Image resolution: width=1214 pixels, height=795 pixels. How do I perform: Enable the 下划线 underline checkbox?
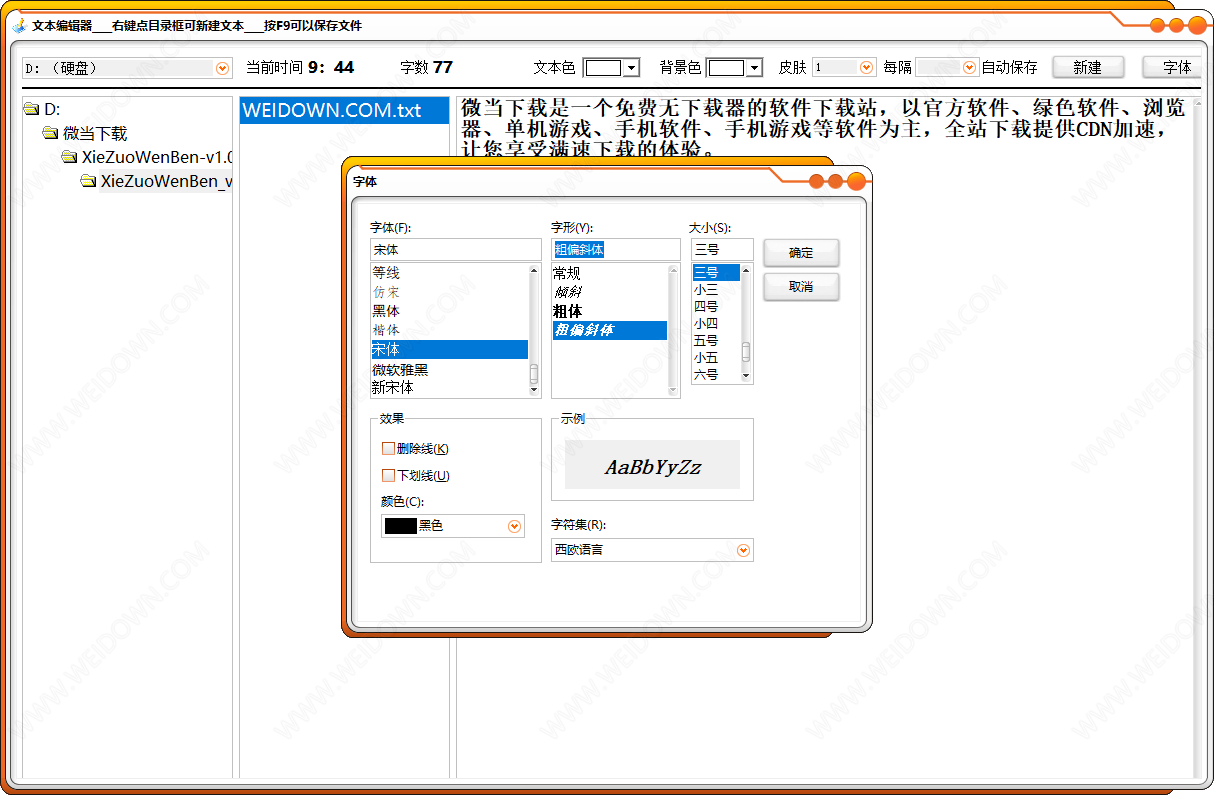click(388, 476)
